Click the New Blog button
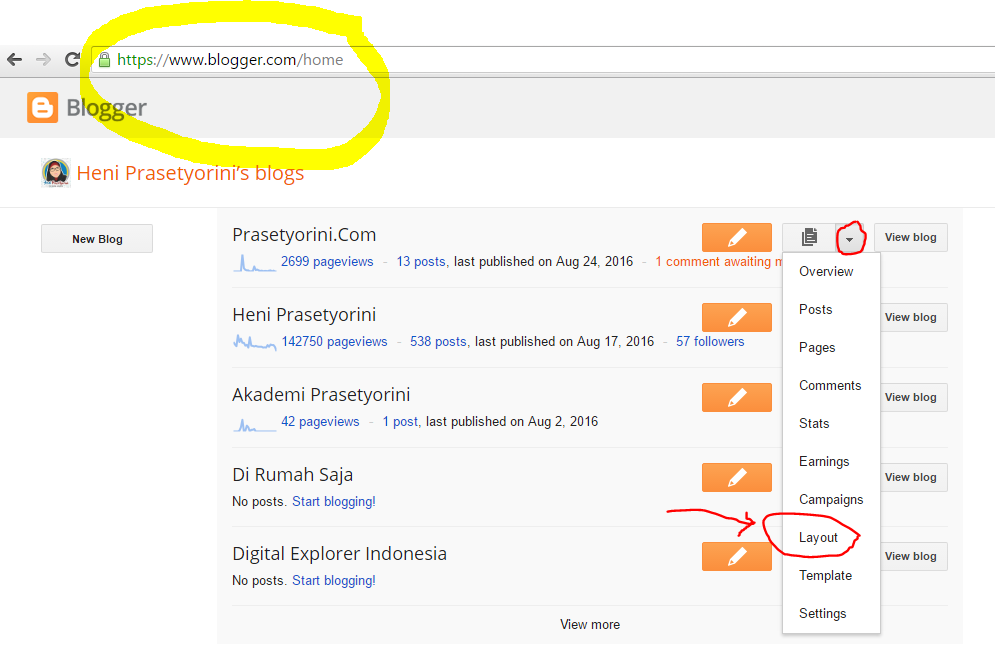This screenshot has height=659, width=995. 97,239
